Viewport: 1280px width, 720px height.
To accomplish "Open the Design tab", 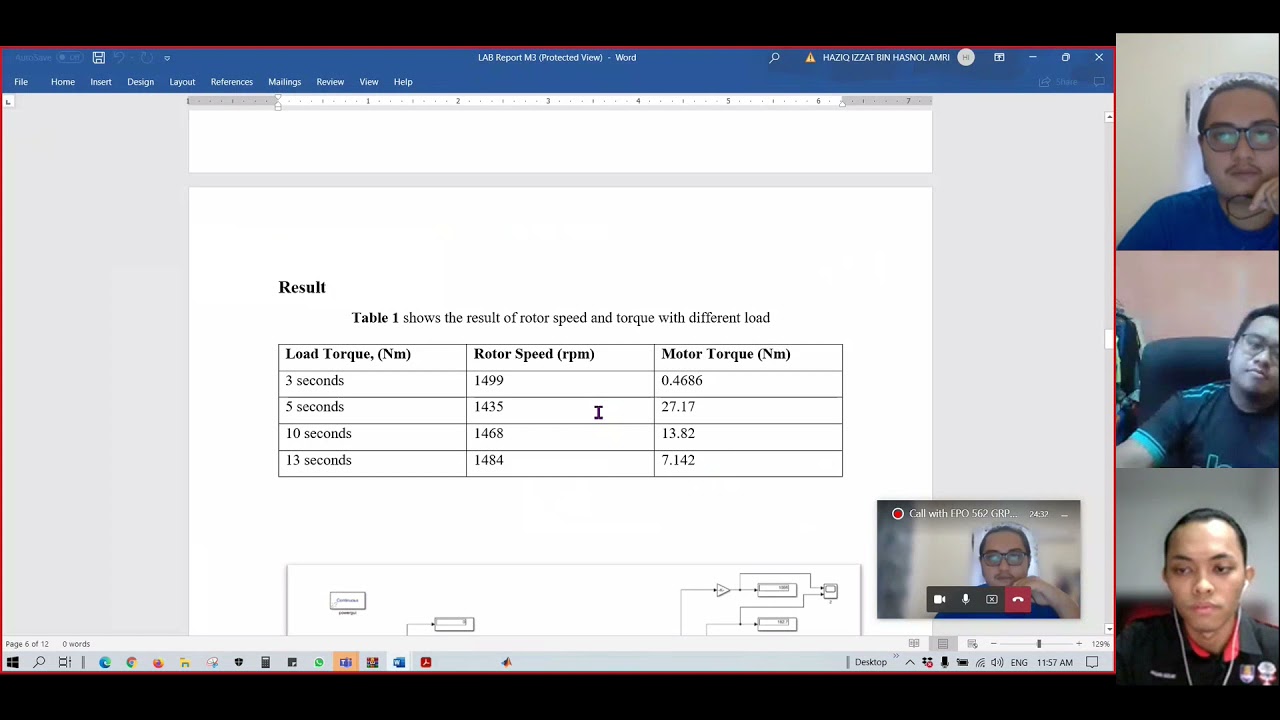I will [140, 82].
